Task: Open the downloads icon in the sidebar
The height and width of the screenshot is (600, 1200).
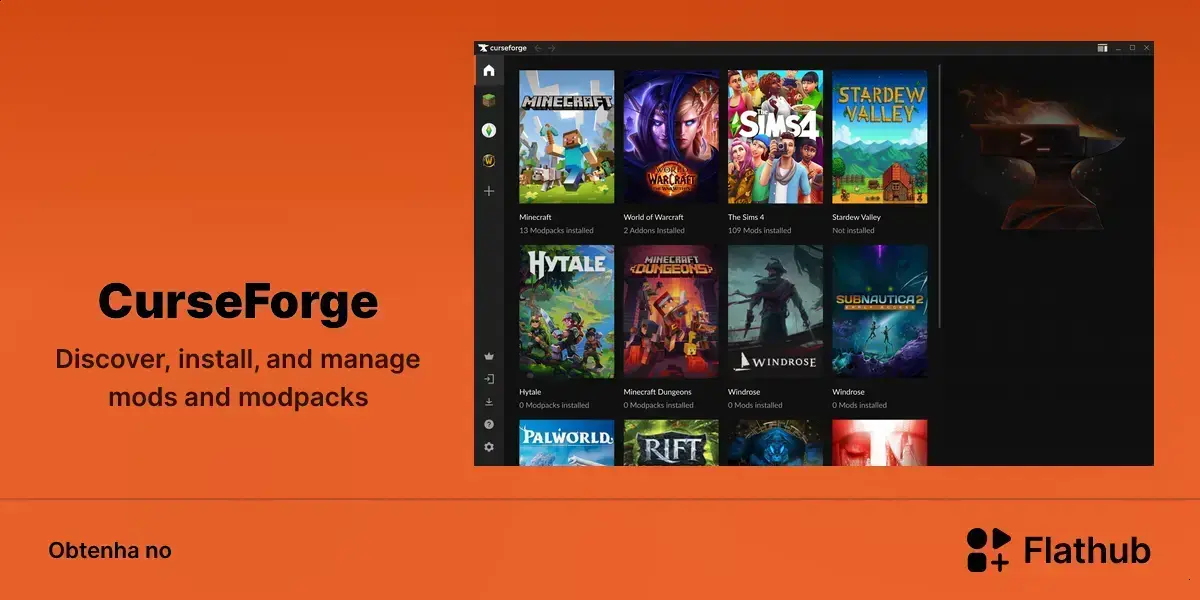Action: (489, 402)
